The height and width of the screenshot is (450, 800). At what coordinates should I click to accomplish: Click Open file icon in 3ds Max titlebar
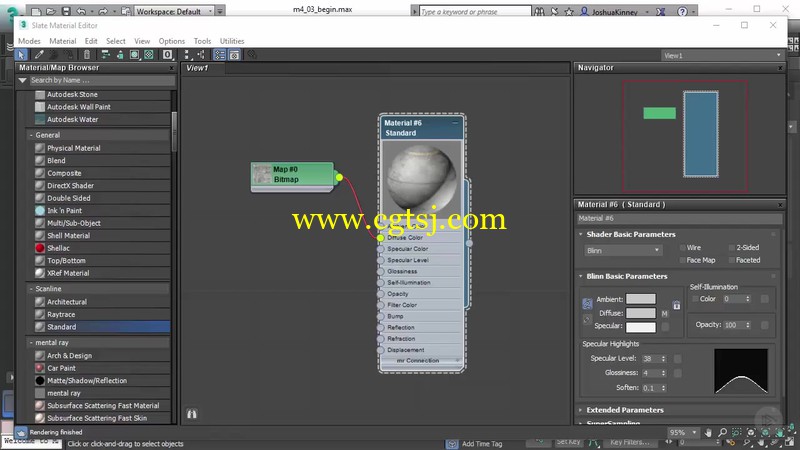(51, 11)
